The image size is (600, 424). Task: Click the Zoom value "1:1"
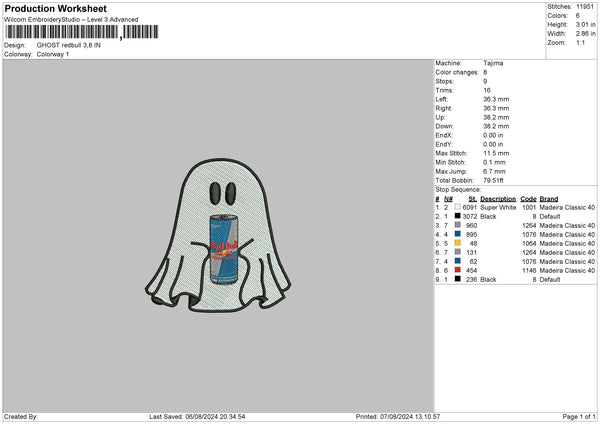click(580, 42)
